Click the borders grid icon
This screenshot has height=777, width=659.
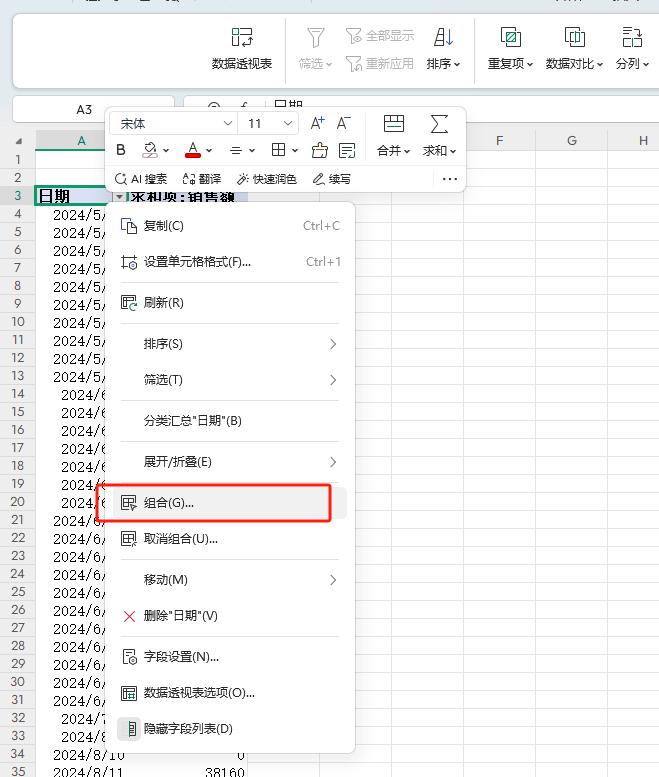[x=278, y=150]
